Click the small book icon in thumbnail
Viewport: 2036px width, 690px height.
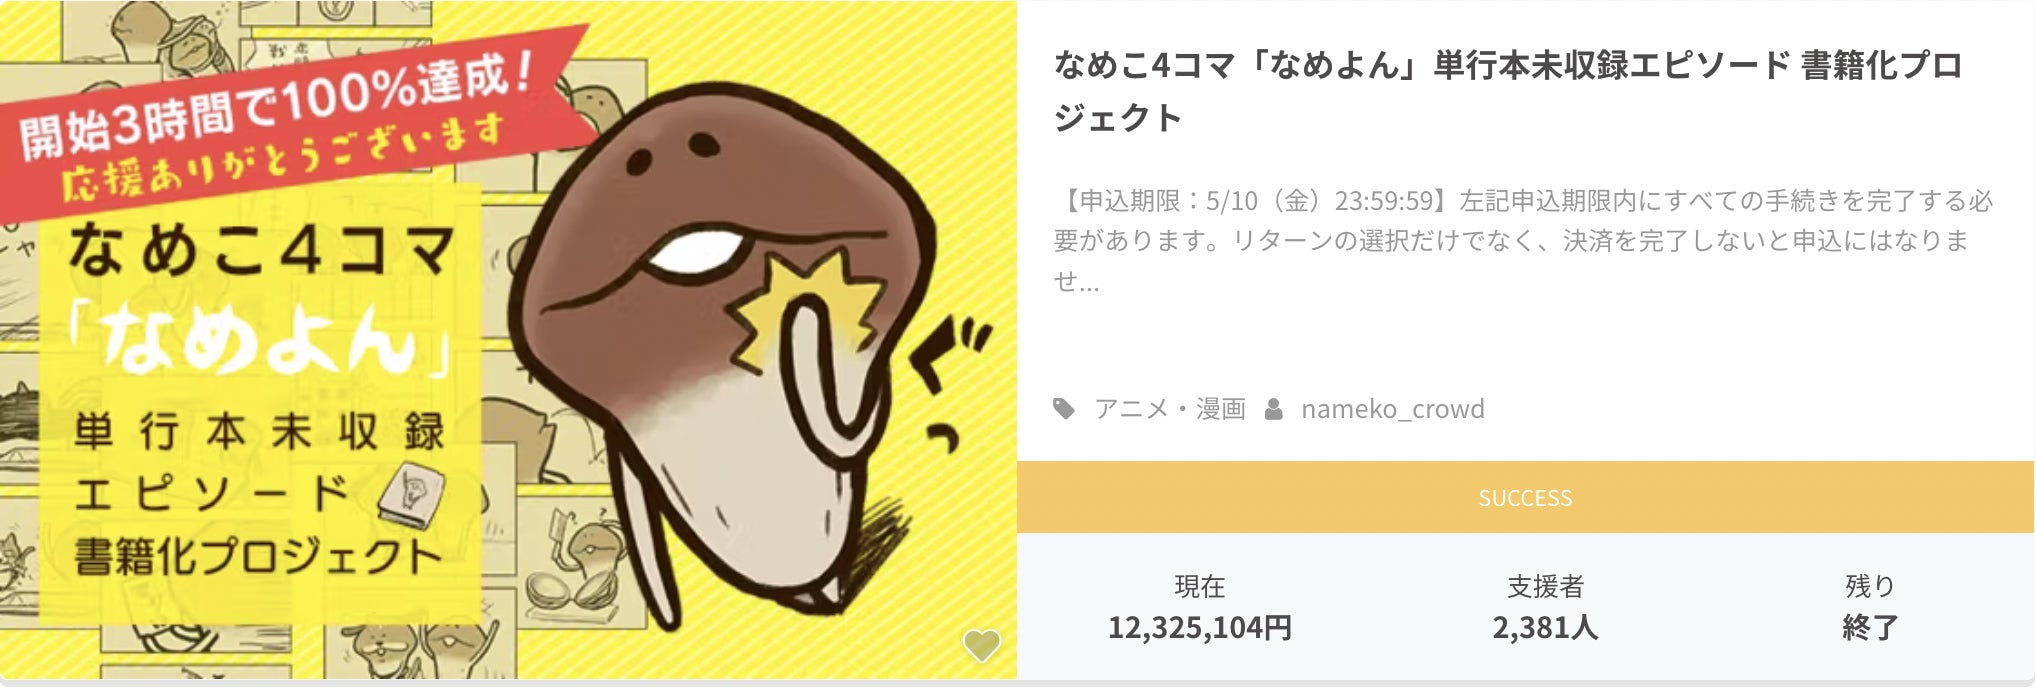411,494
